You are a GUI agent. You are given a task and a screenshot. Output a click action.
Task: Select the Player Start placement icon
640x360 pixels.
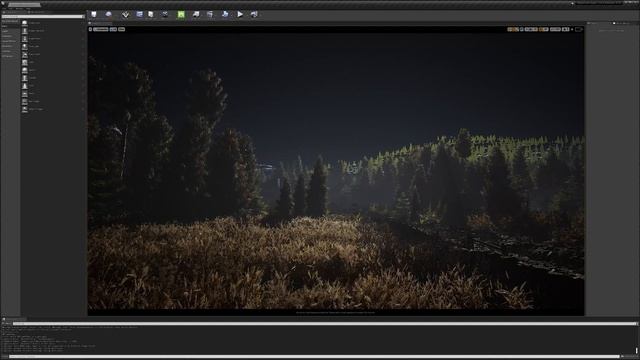point(25,54)
